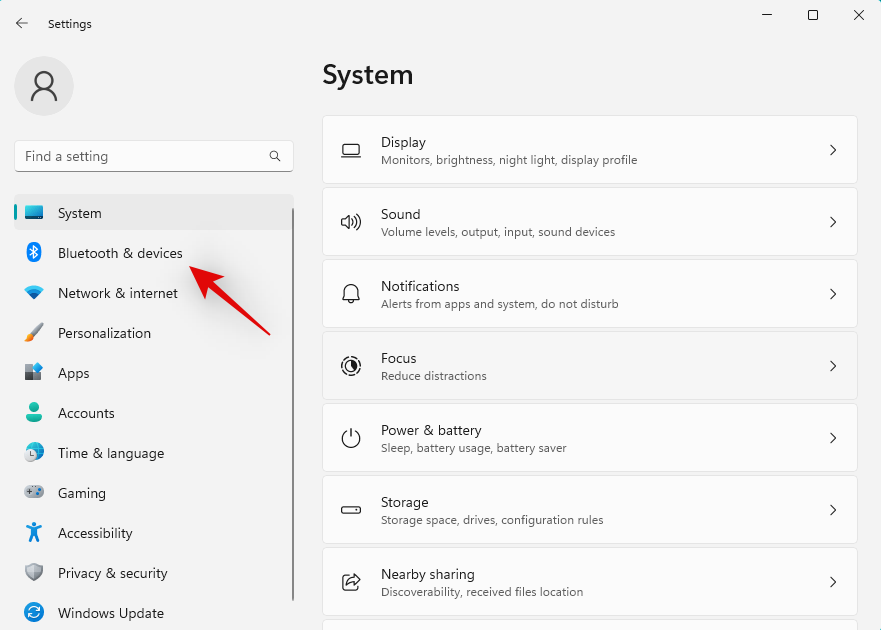The image size is (881, 630).
Task: Open Gaming settings section
Action: [x=153, y=492]
